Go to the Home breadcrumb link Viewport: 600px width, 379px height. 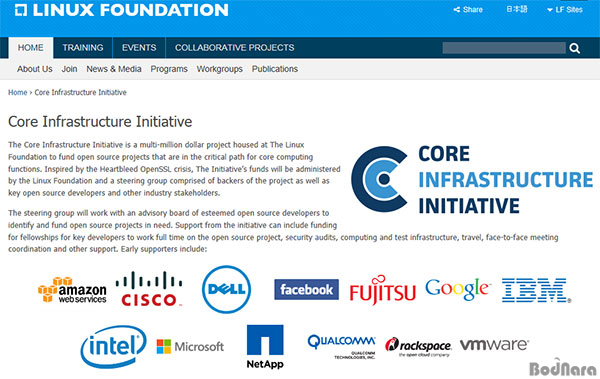[x=18, y=92]
